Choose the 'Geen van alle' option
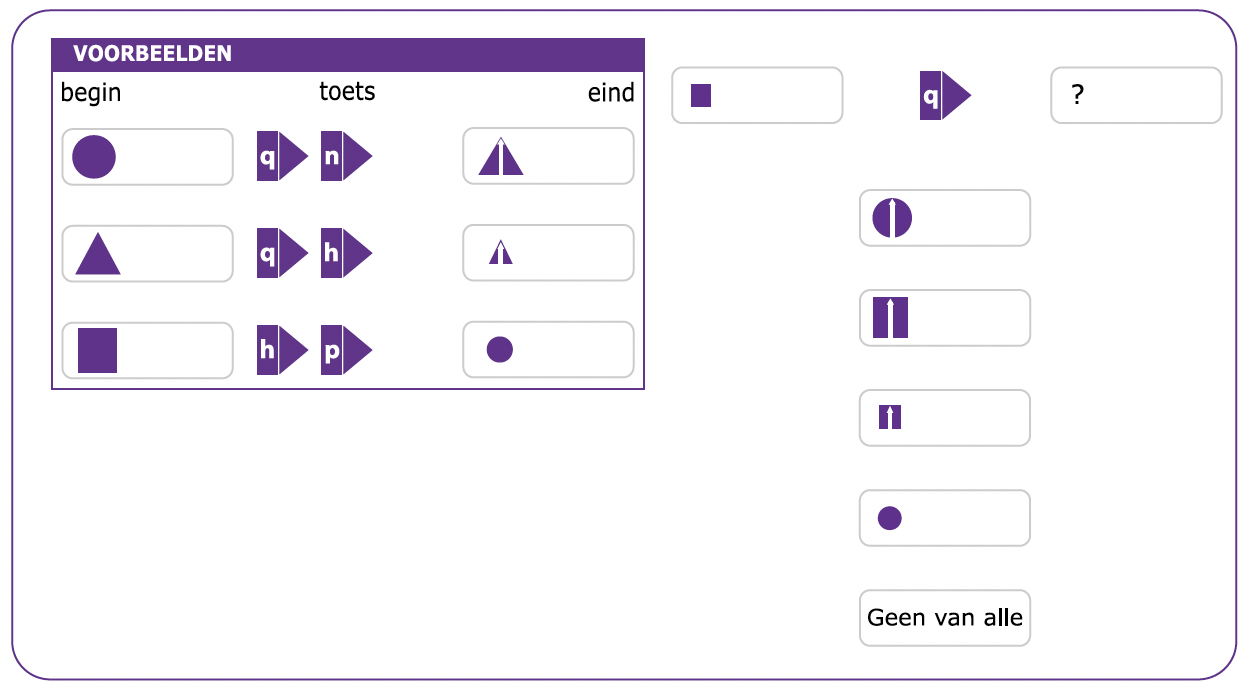Screen dimensions: 1242x698 pyautogui.click(x=944, y=618)
